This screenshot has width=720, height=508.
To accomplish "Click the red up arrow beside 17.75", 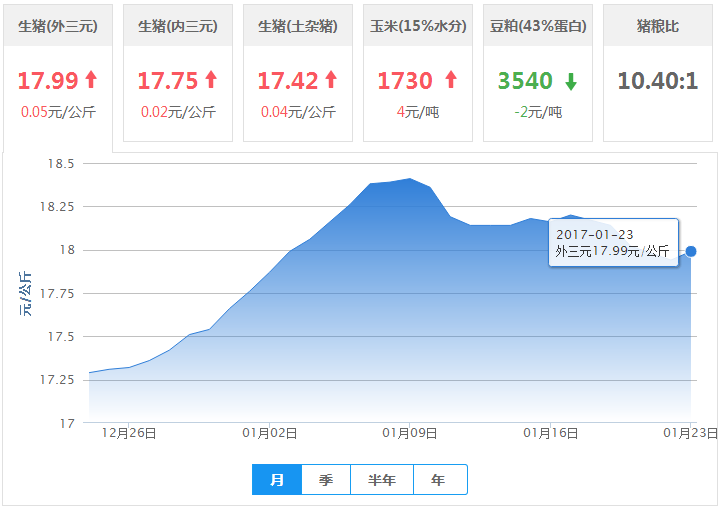I will pos(211,80).
